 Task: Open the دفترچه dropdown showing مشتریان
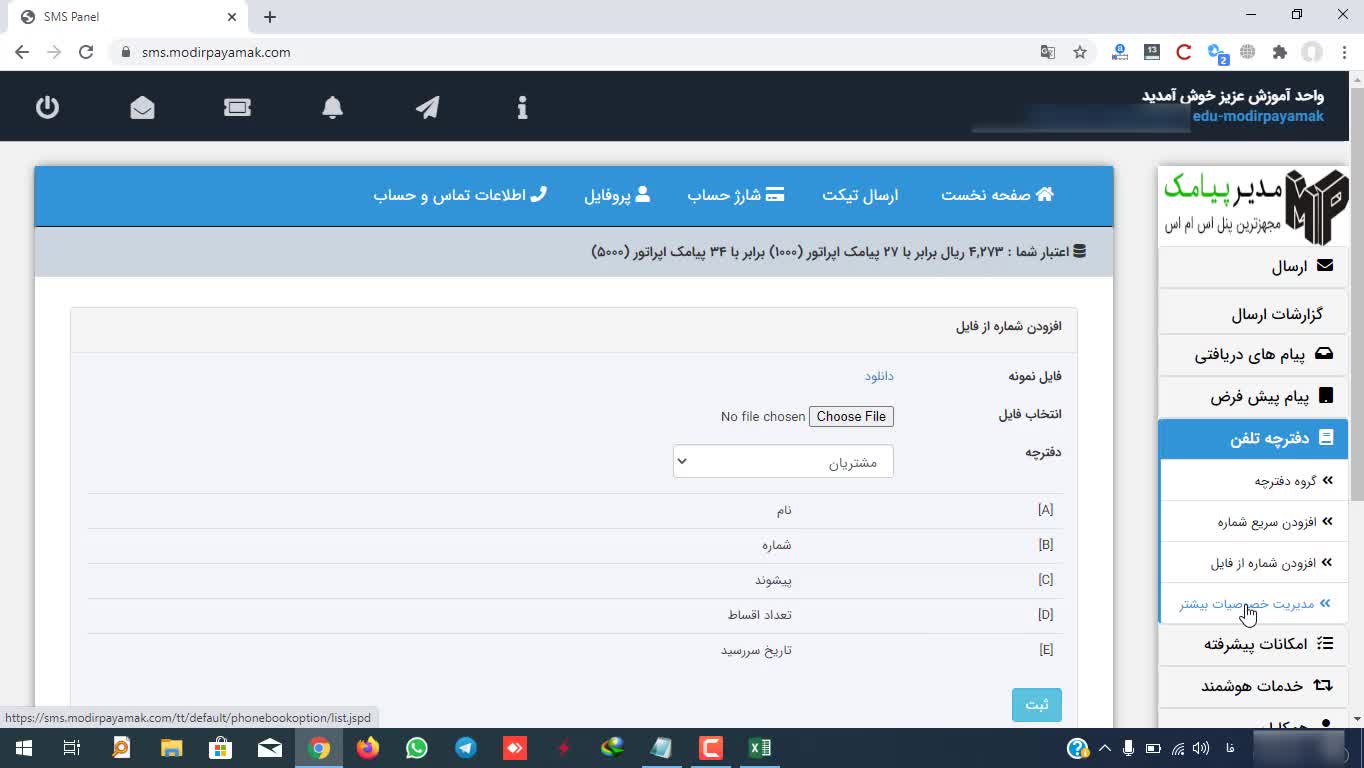pos(782,462)
